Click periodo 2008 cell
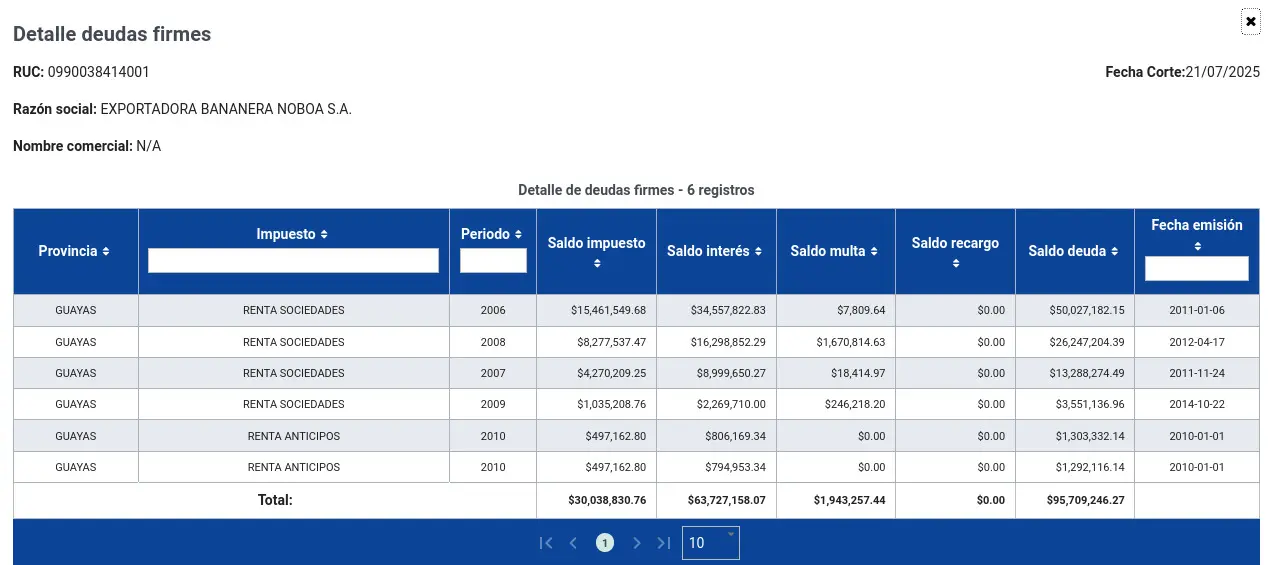This screenshot has width=1271, height=565. [493, 342]
